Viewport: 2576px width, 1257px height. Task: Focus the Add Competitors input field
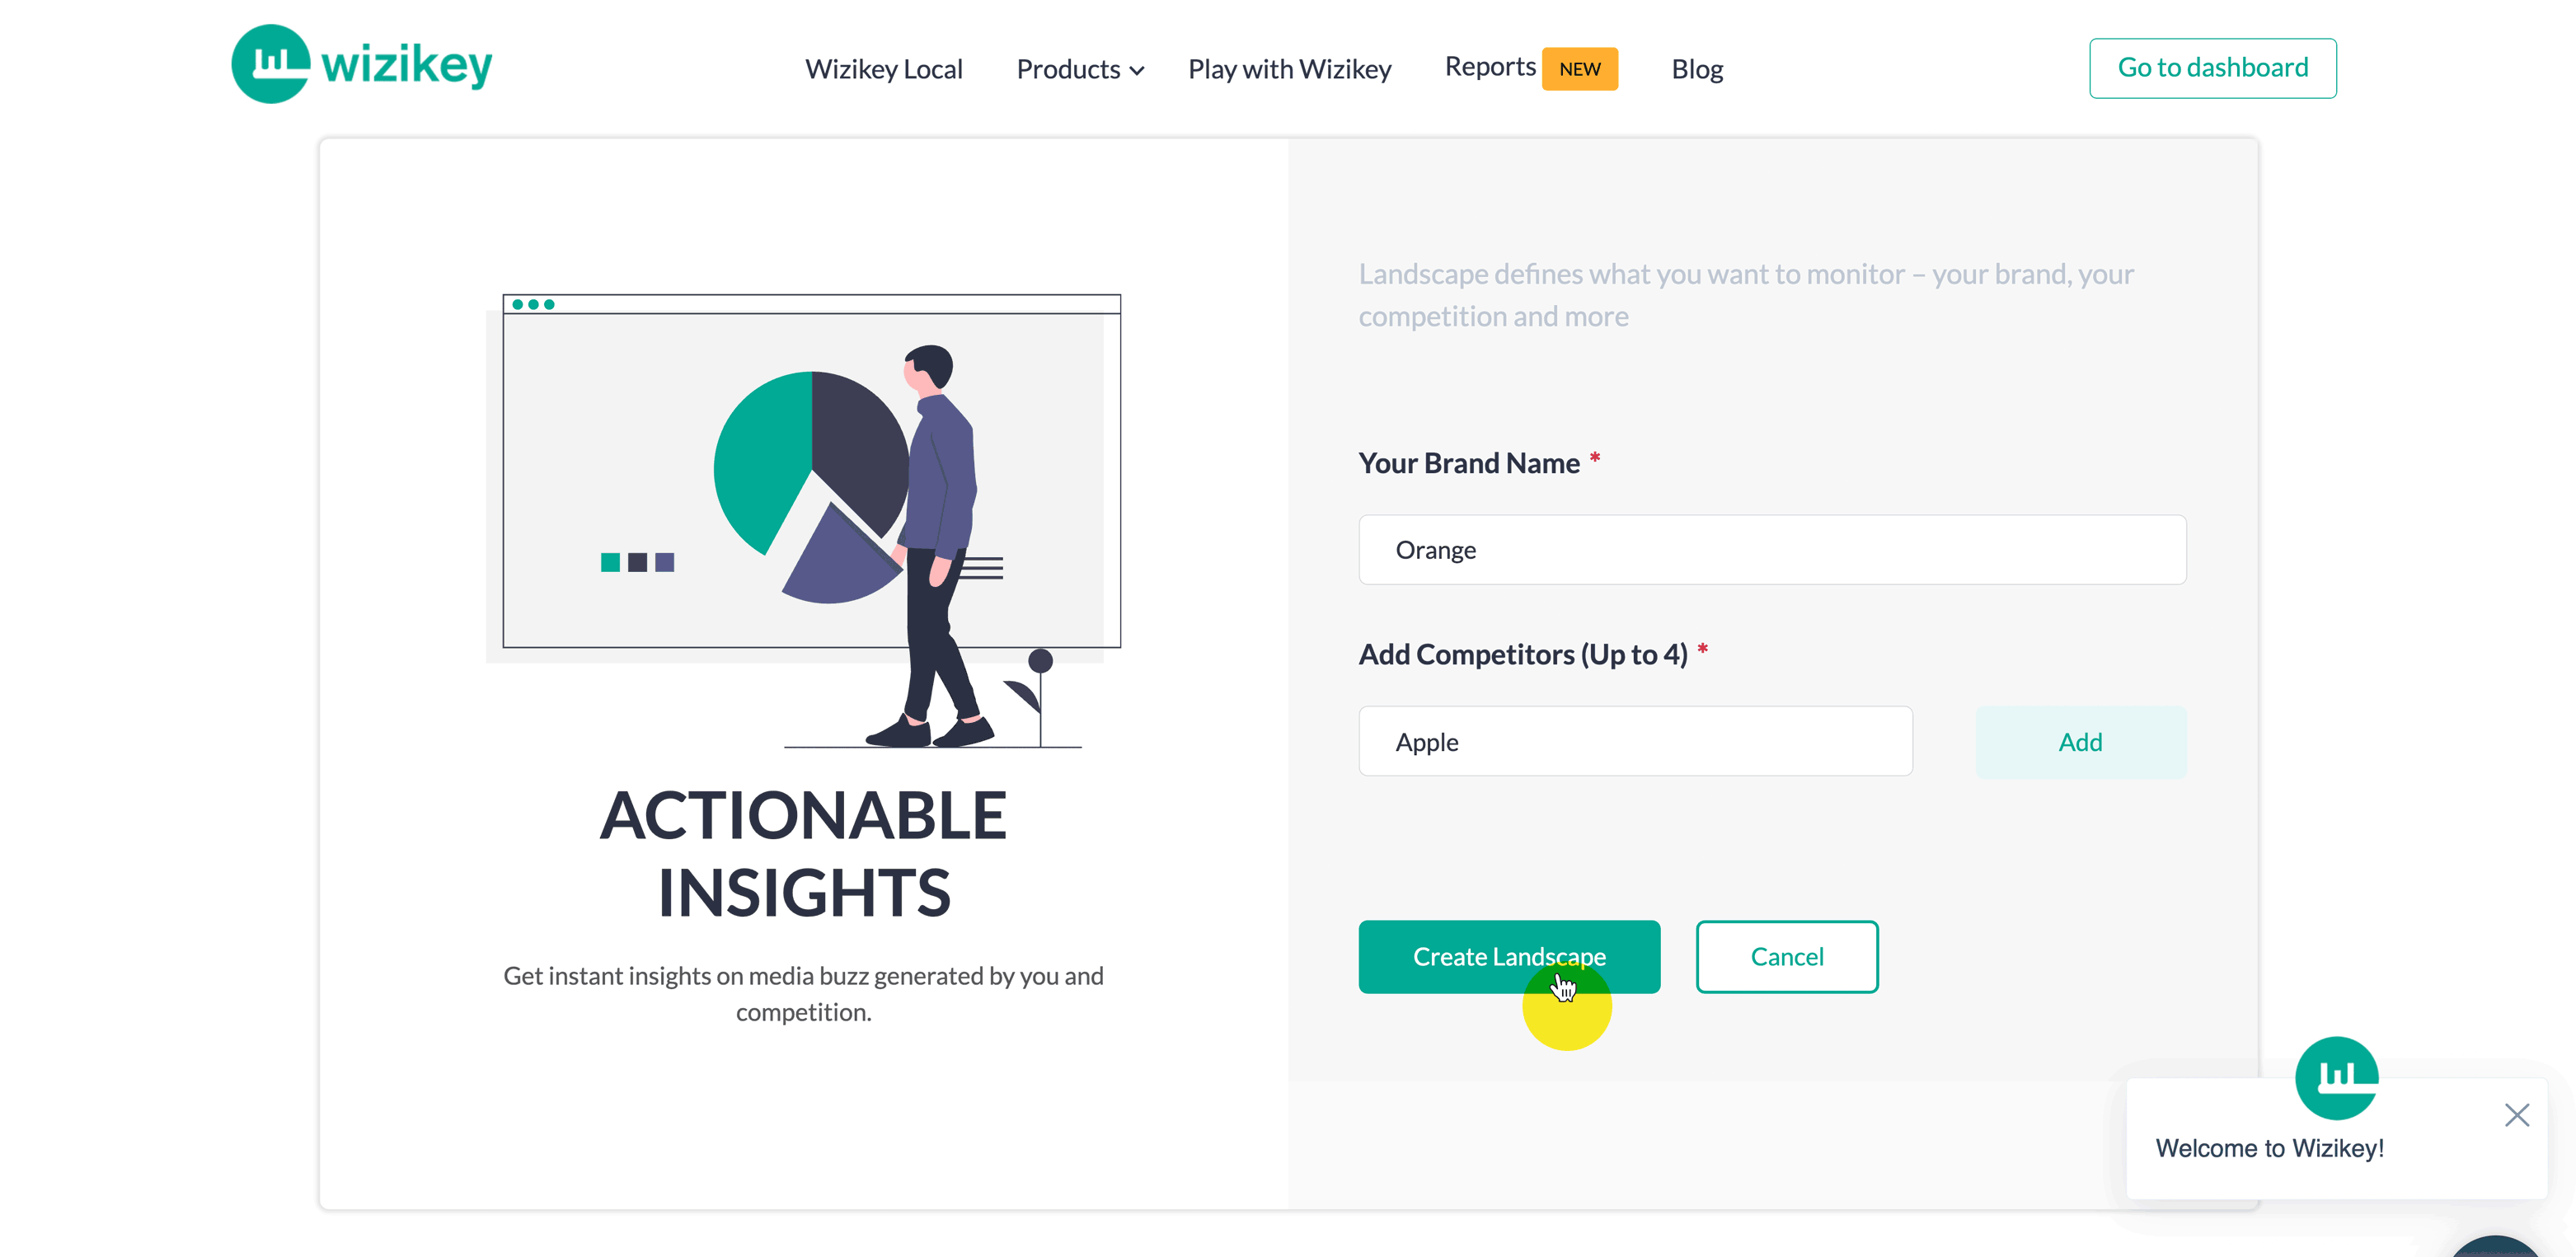point(1635,741)
